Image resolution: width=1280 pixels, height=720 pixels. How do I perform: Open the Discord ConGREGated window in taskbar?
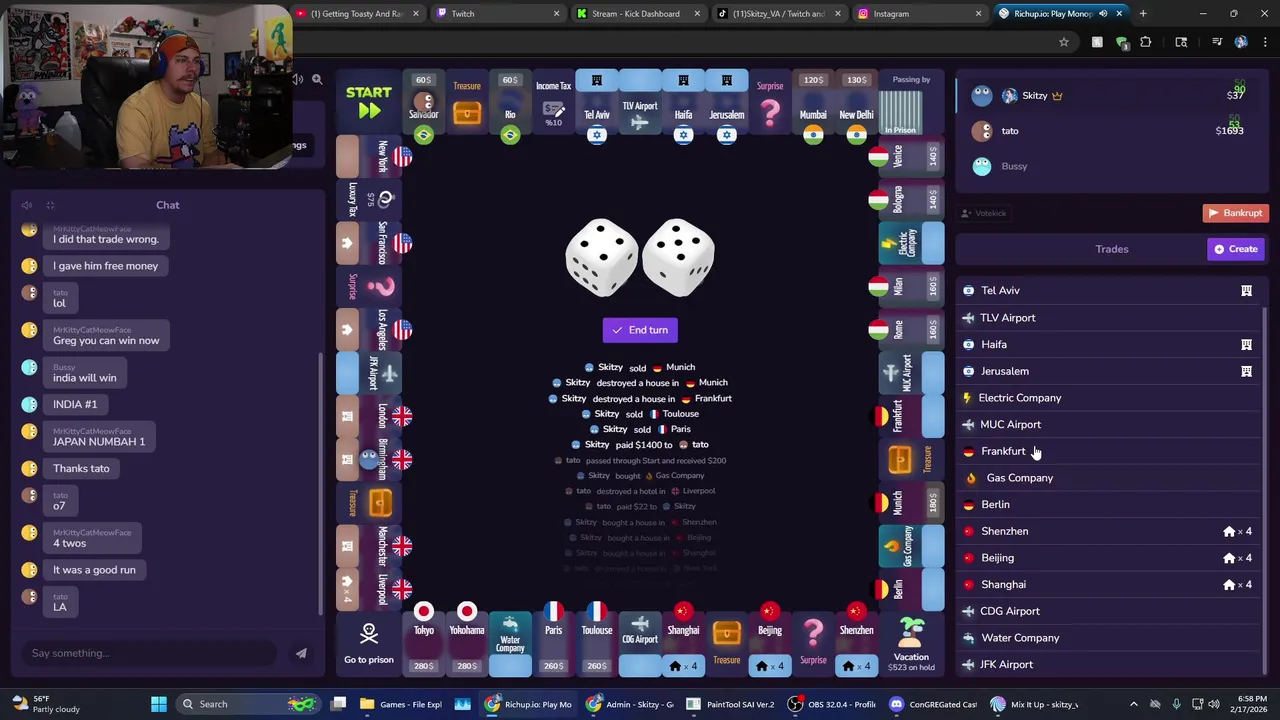[x=934, y=704]
